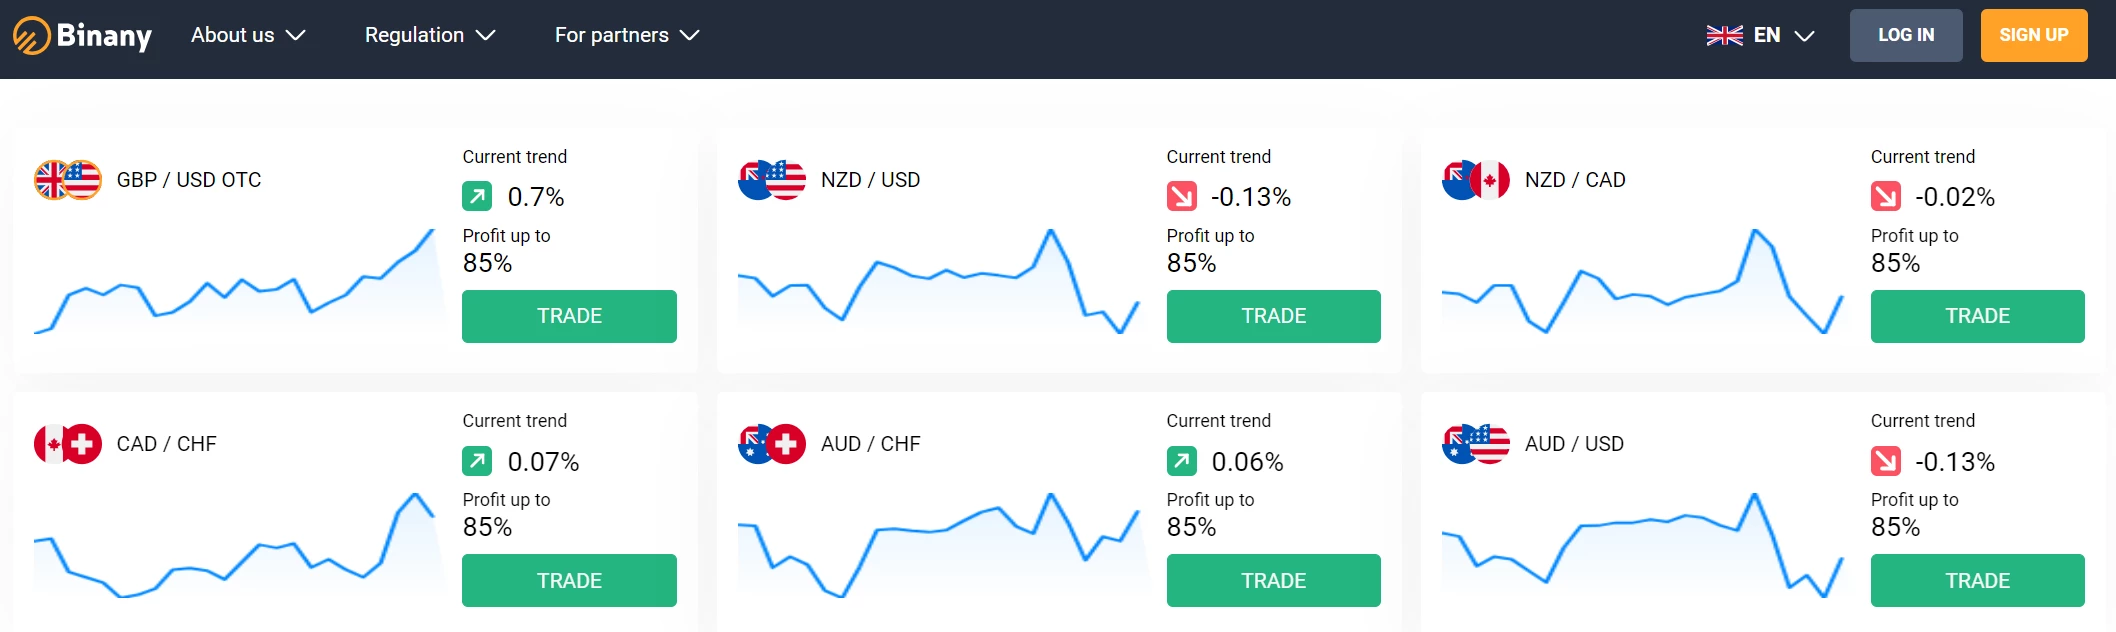Screen dimensions: 2116x632
Task: Click the UK flag language icon
Action: 1725,35
